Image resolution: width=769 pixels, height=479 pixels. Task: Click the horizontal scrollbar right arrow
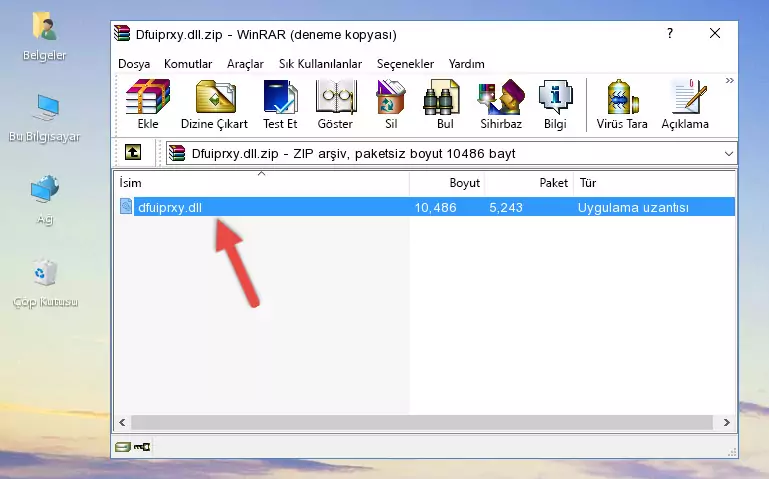(727, 422)
